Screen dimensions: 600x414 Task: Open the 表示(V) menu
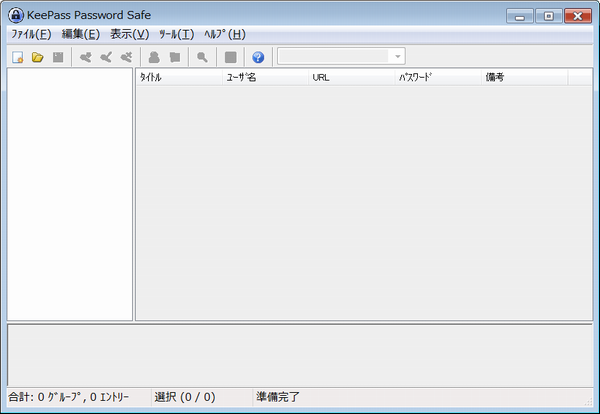130,34
